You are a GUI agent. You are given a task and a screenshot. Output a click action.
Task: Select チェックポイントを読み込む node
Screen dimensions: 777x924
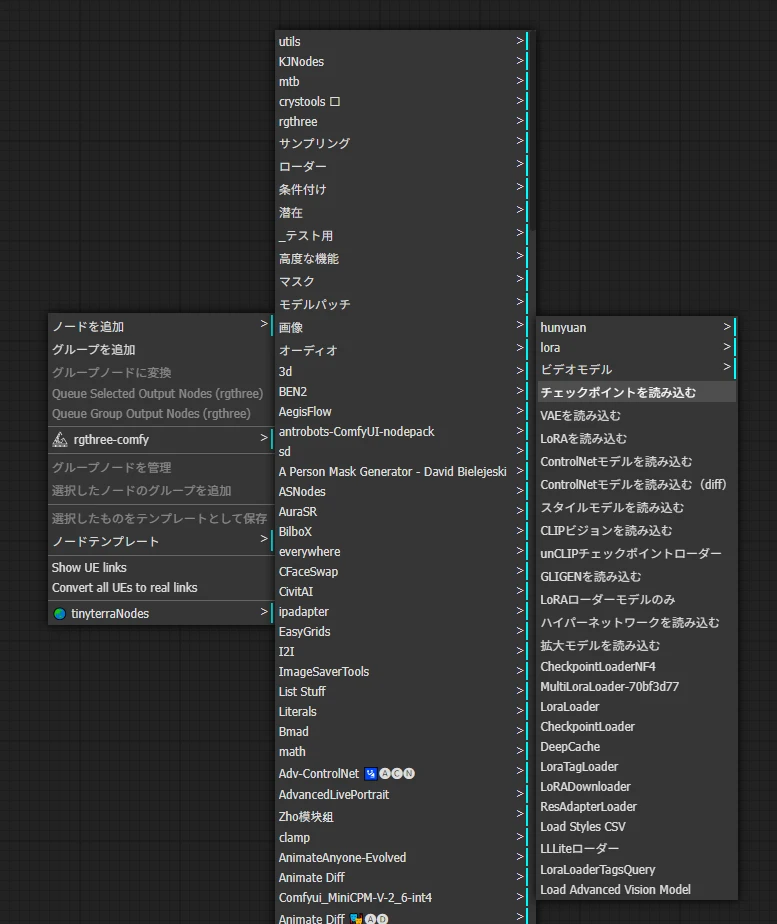point(618,393)
